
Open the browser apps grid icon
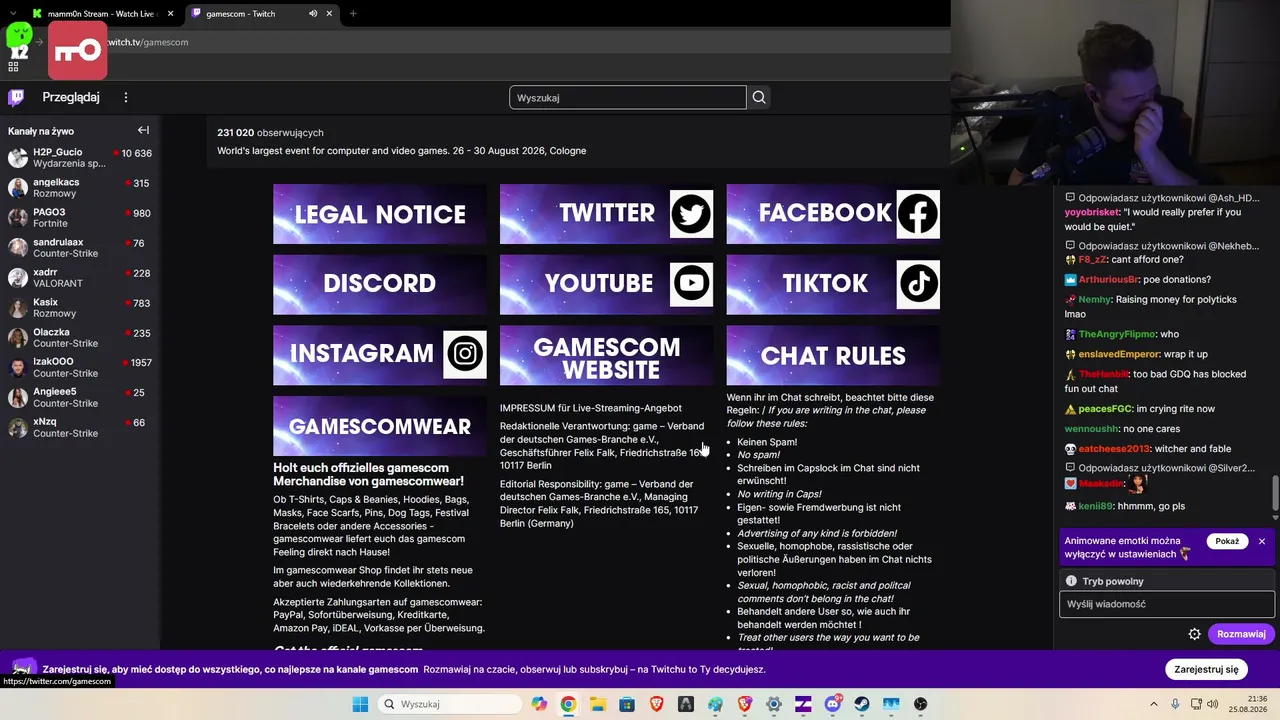pos(13,67)
